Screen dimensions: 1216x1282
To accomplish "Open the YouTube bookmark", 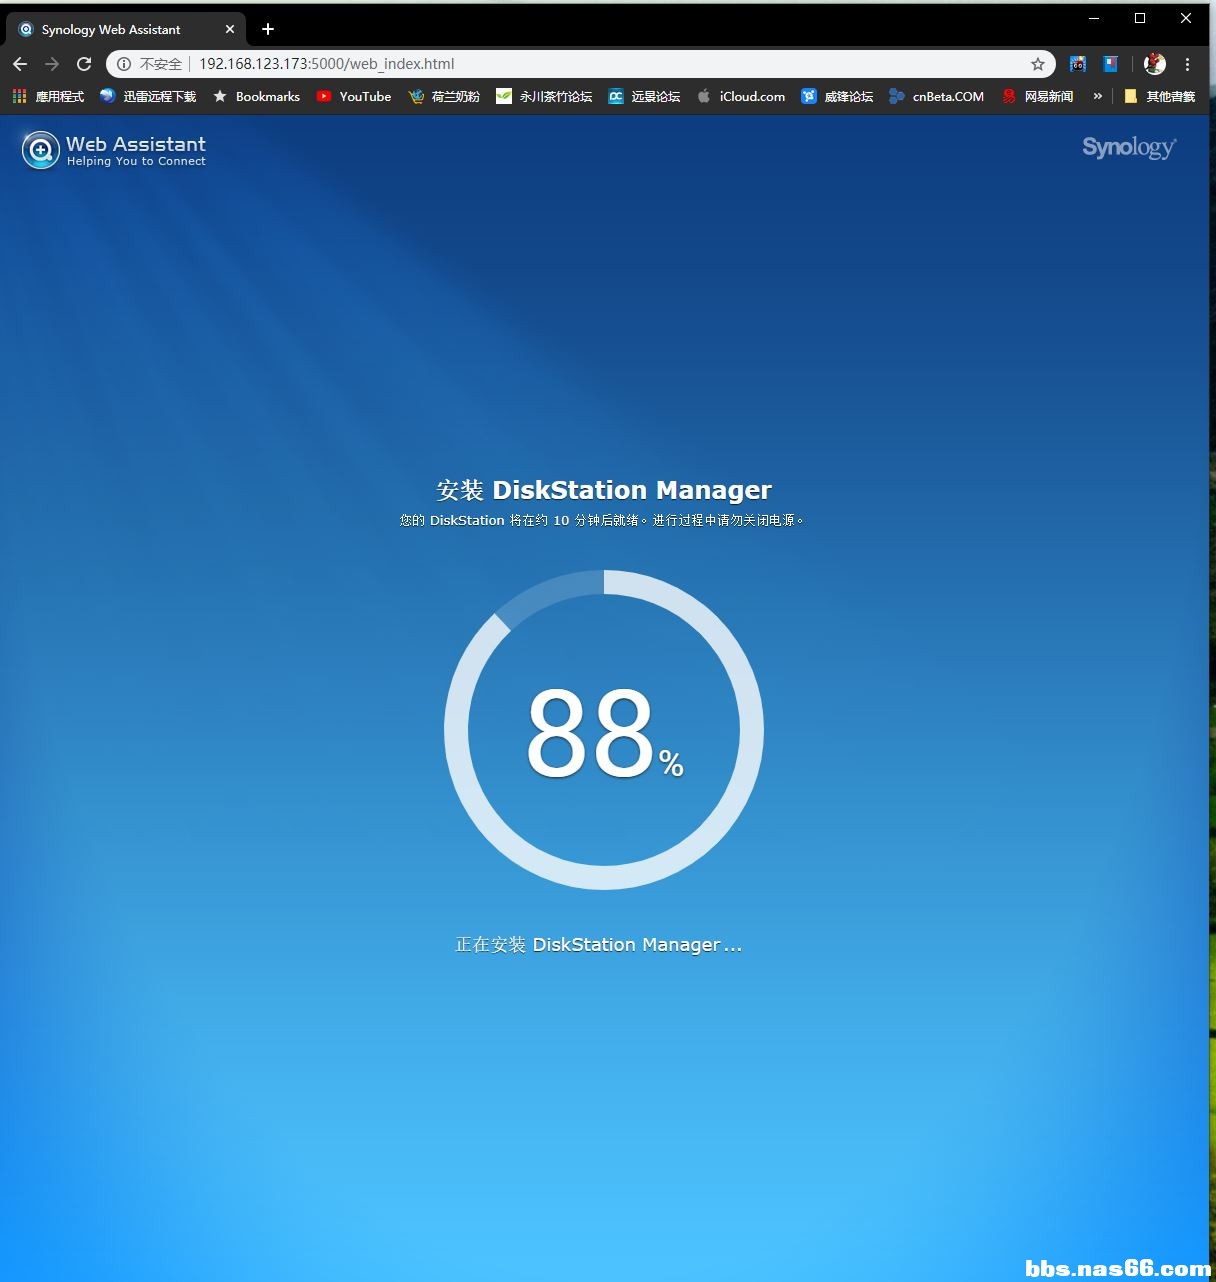I will click(x=354, y=96).
